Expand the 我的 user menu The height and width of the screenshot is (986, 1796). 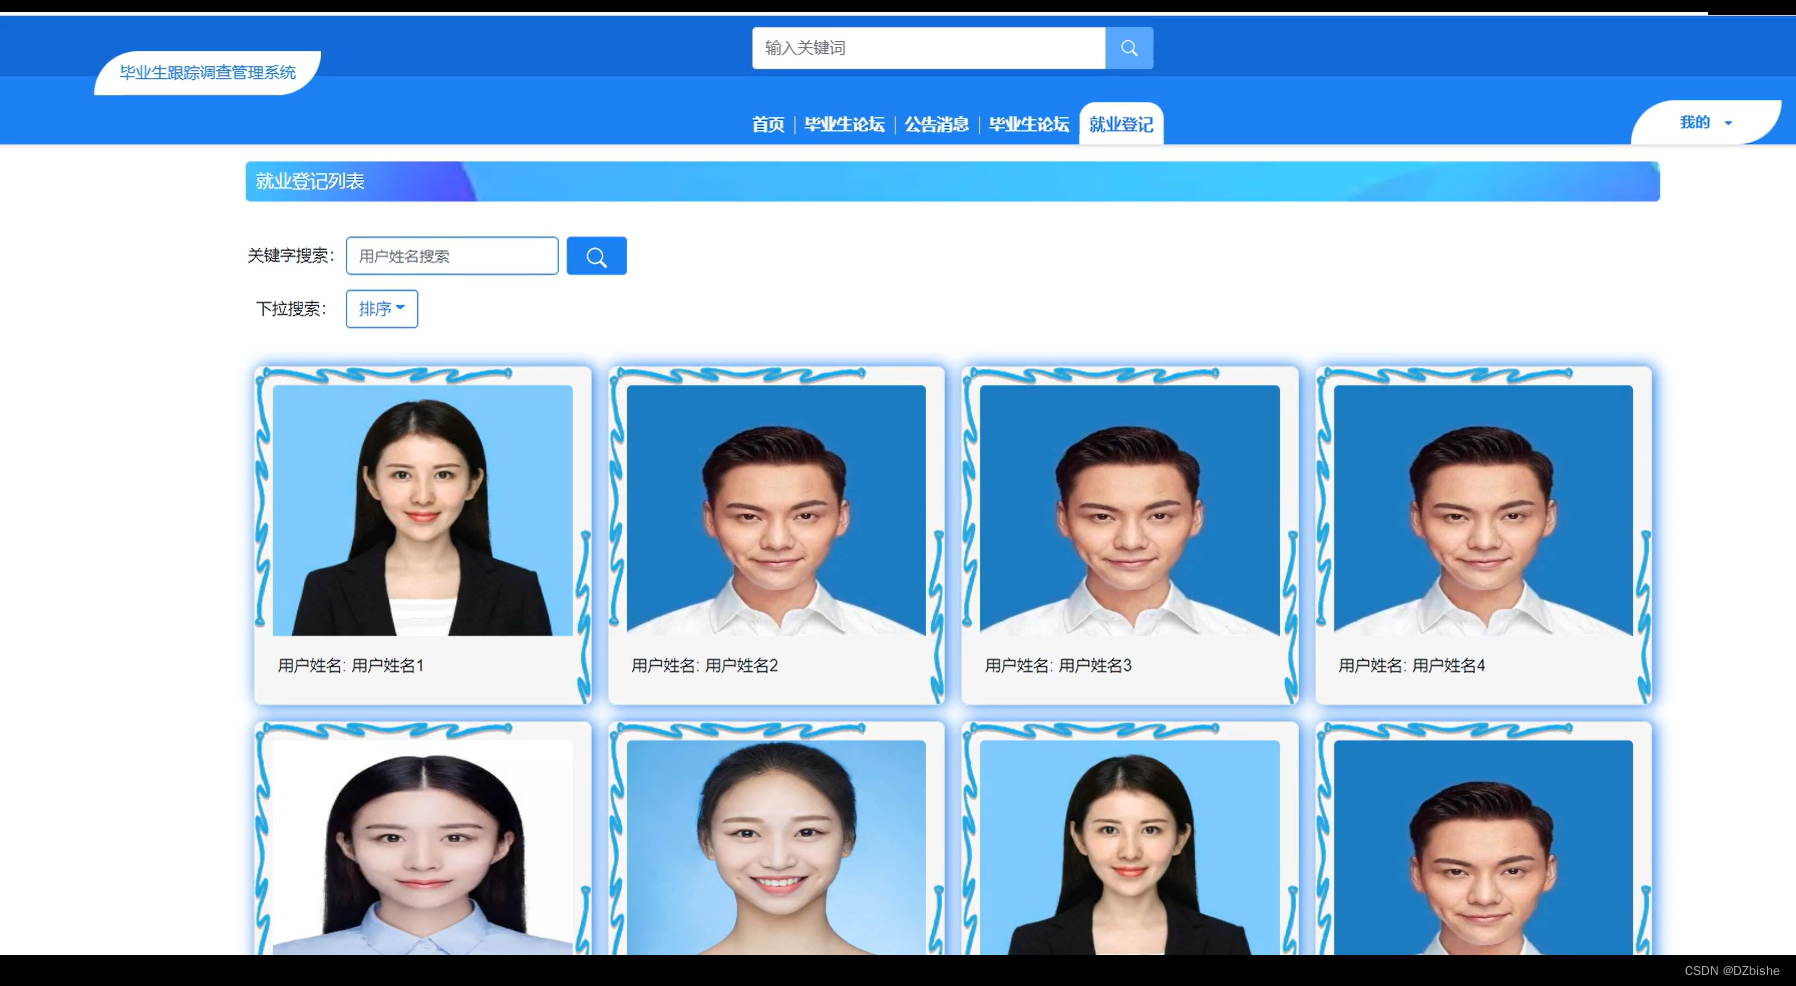[x=1706, y=122]
